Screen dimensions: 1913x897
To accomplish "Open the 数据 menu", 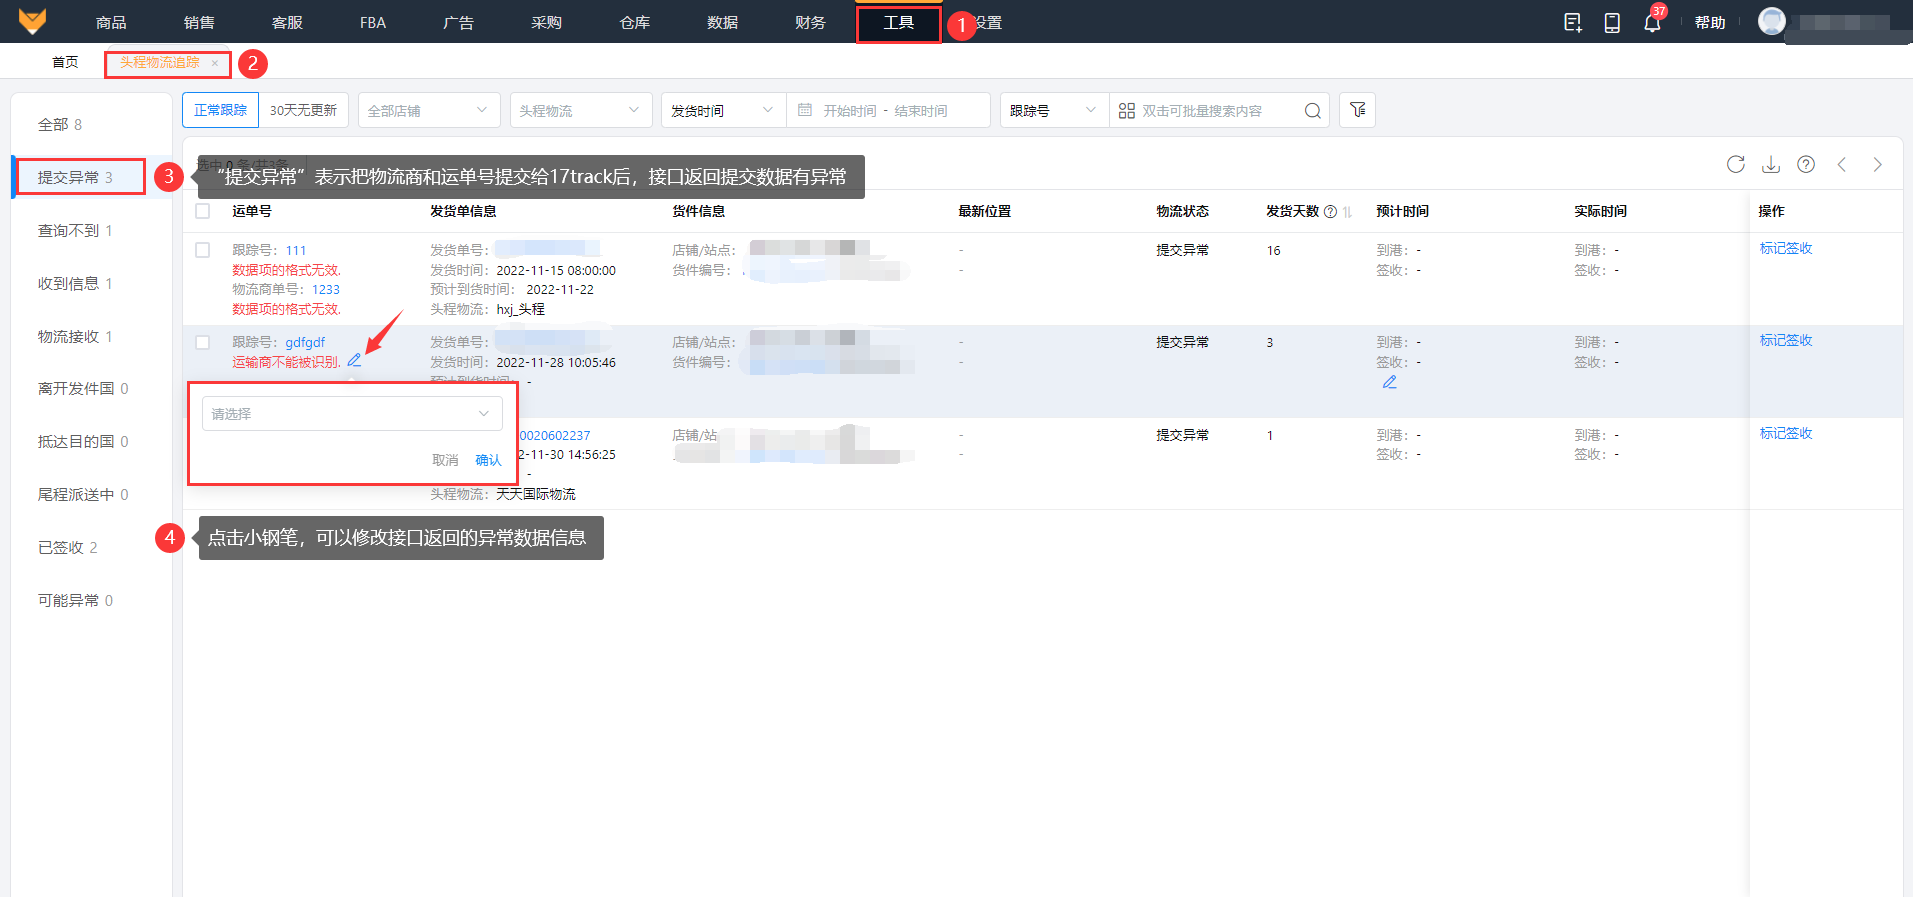I will pyautogui.click(x=722, y=22).
